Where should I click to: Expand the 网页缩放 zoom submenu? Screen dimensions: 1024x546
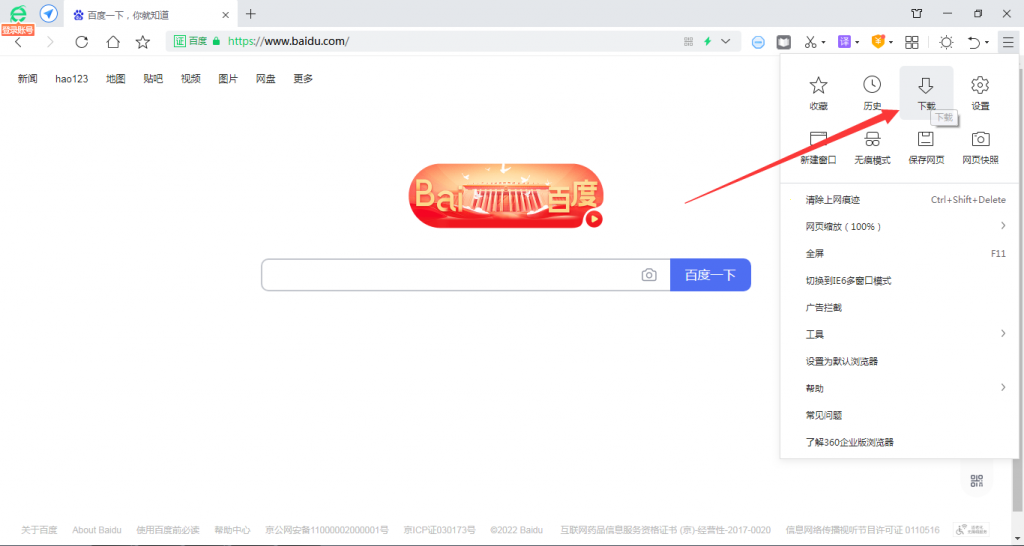coord(1002,226)
